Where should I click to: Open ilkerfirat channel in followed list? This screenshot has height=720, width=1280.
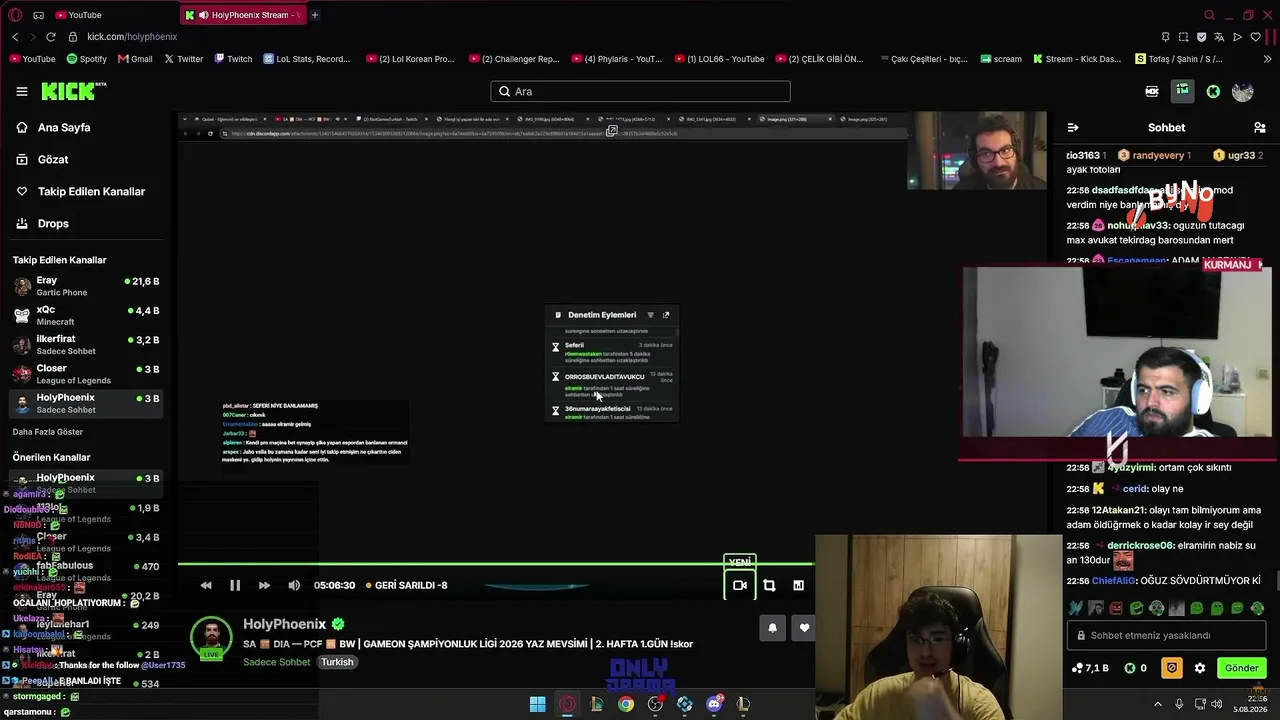[x=86, y=345]
